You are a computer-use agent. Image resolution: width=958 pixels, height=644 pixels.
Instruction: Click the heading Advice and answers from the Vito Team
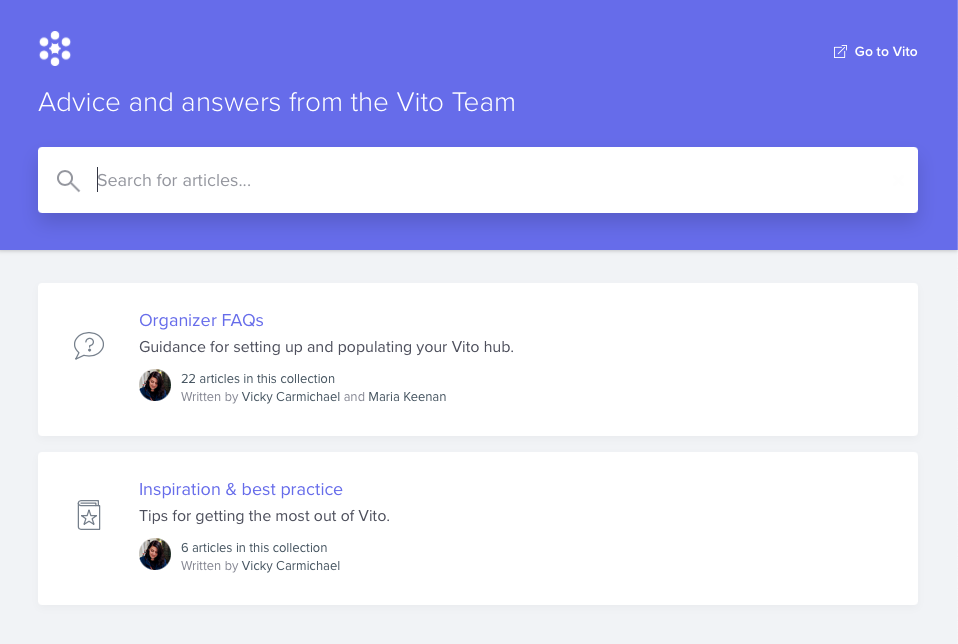(x=276, y=102)
